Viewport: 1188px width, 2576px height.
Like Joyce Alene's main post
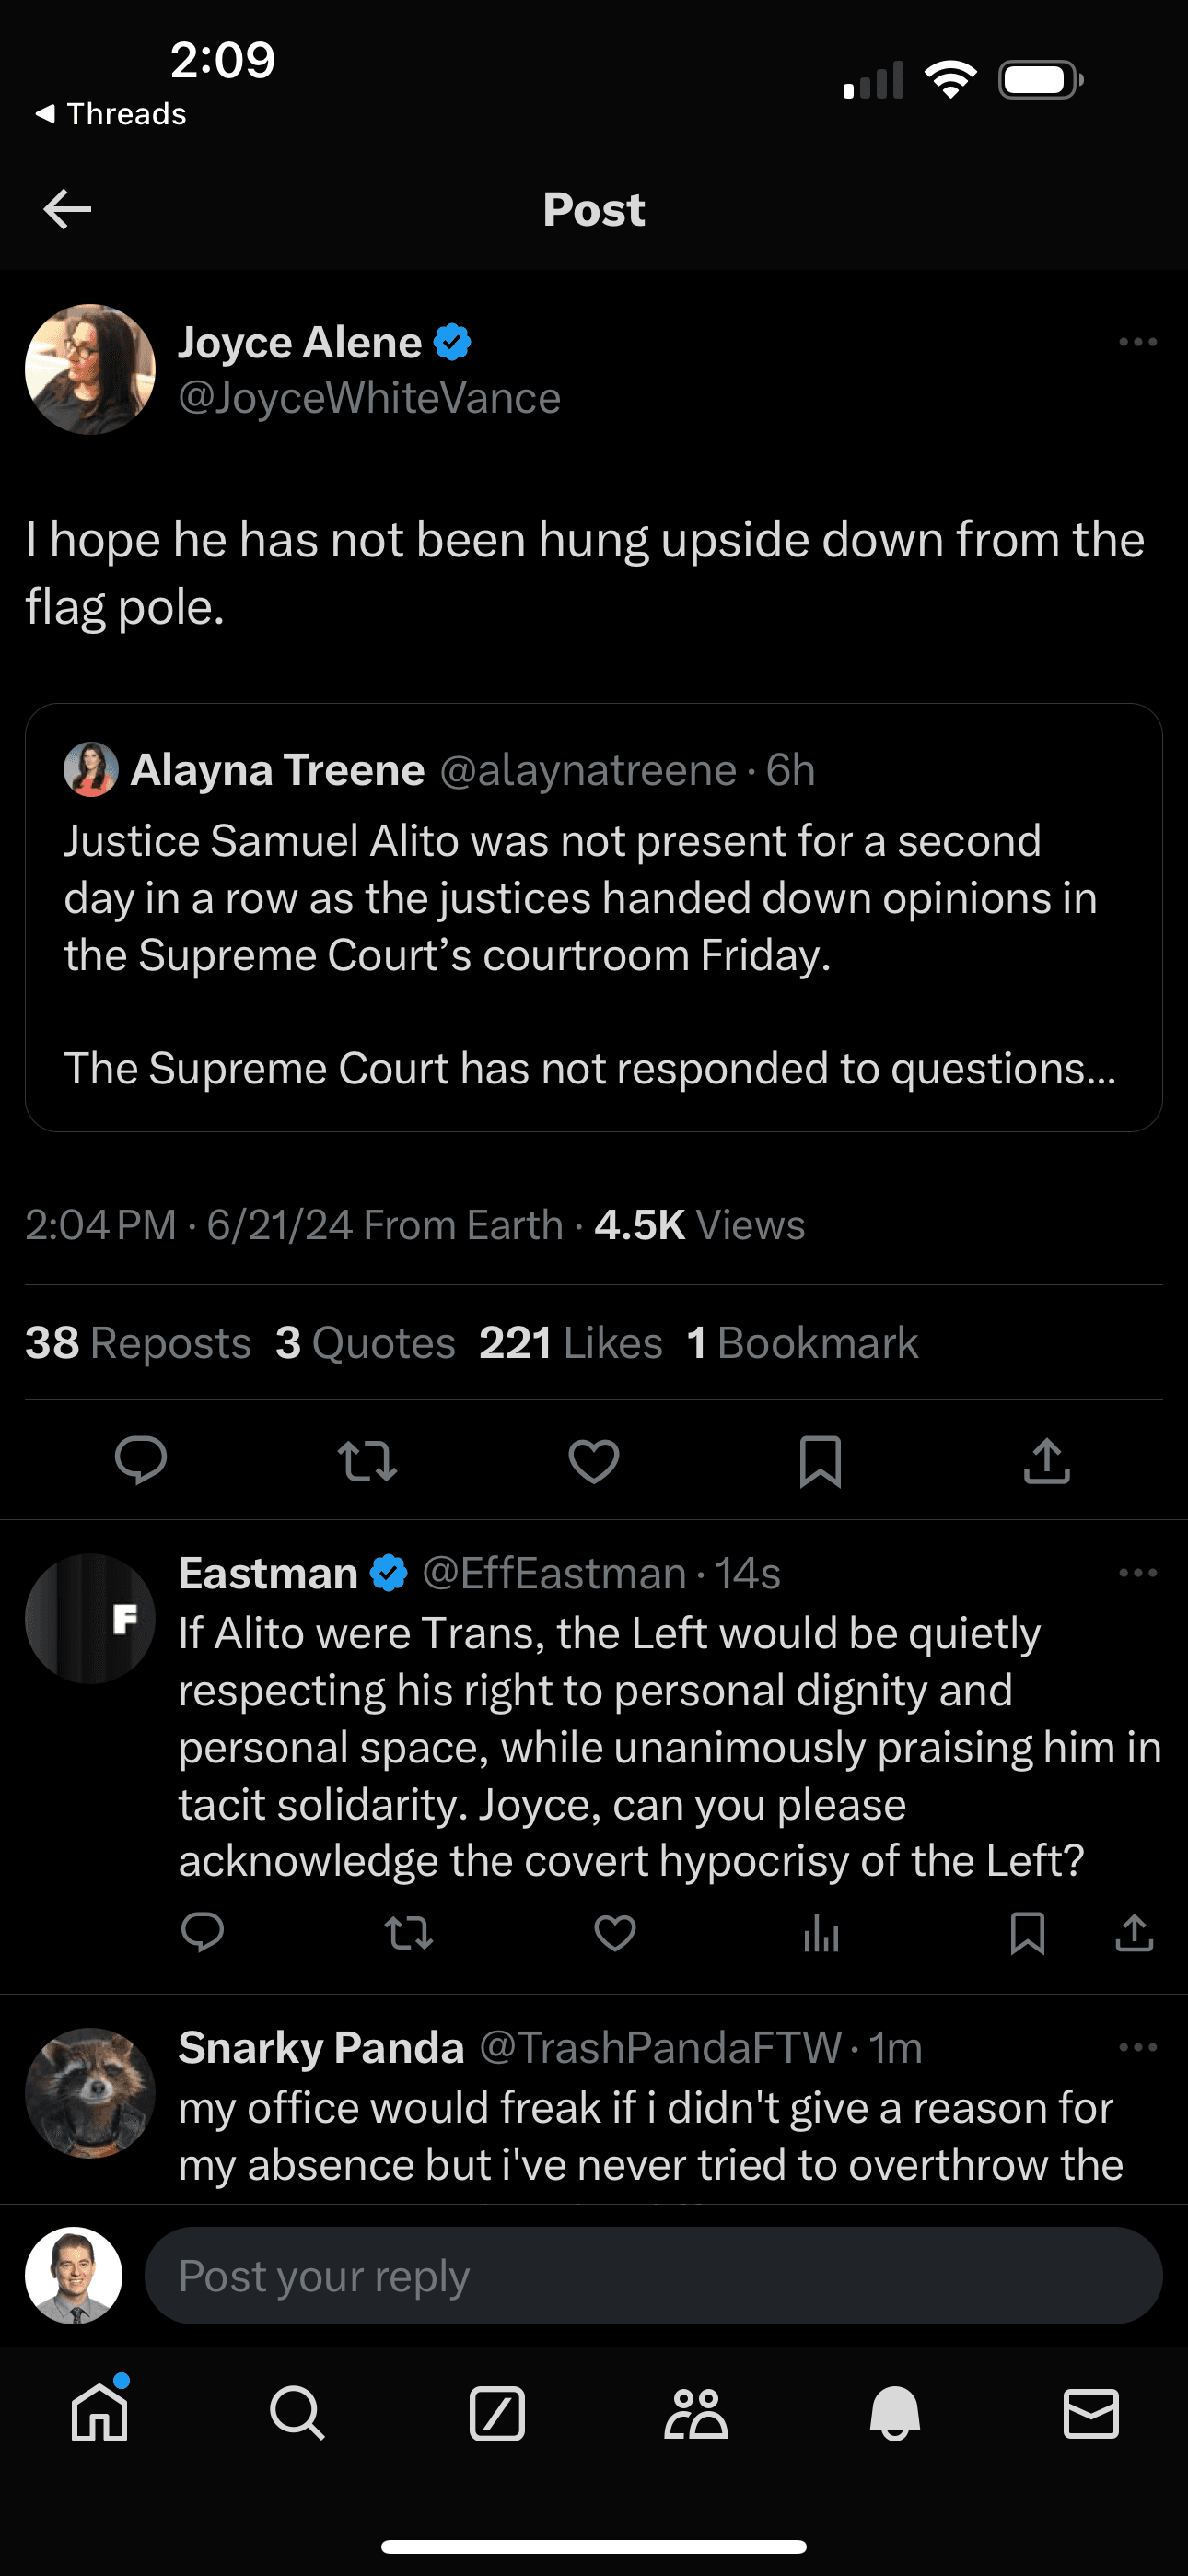594,1461
